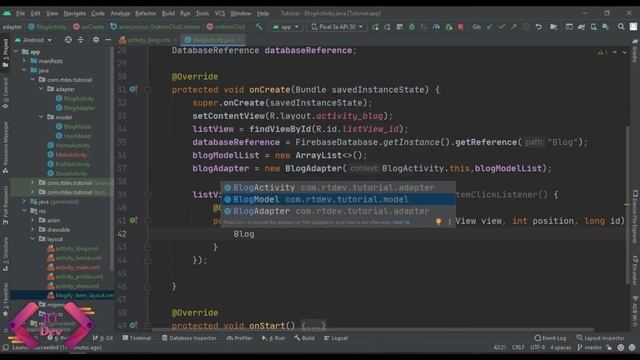
Task: Open the Build menu in menu bar
Action: click(168, 13)
